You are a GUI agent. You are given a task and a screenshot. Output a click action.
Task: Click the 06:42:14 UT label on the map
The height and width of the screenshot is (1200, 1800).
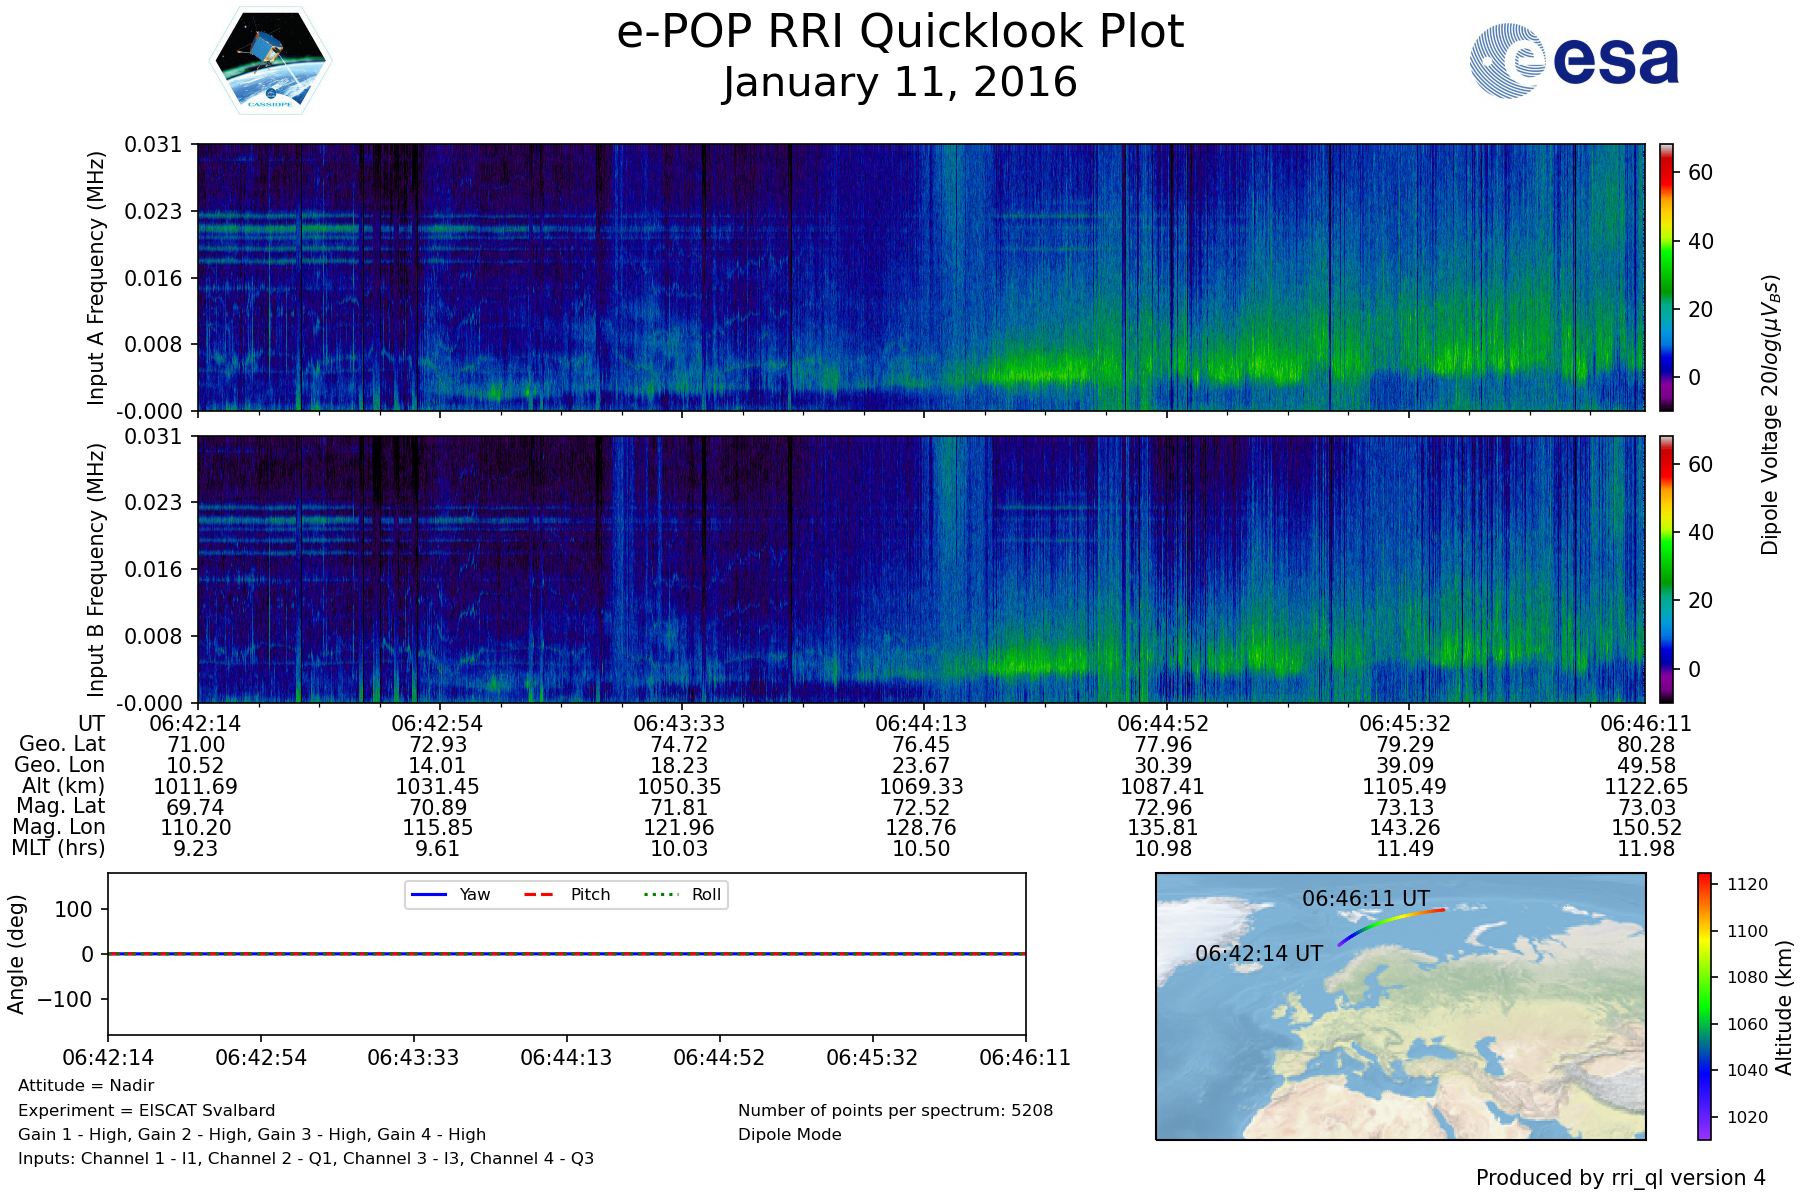click(1258, 954)
